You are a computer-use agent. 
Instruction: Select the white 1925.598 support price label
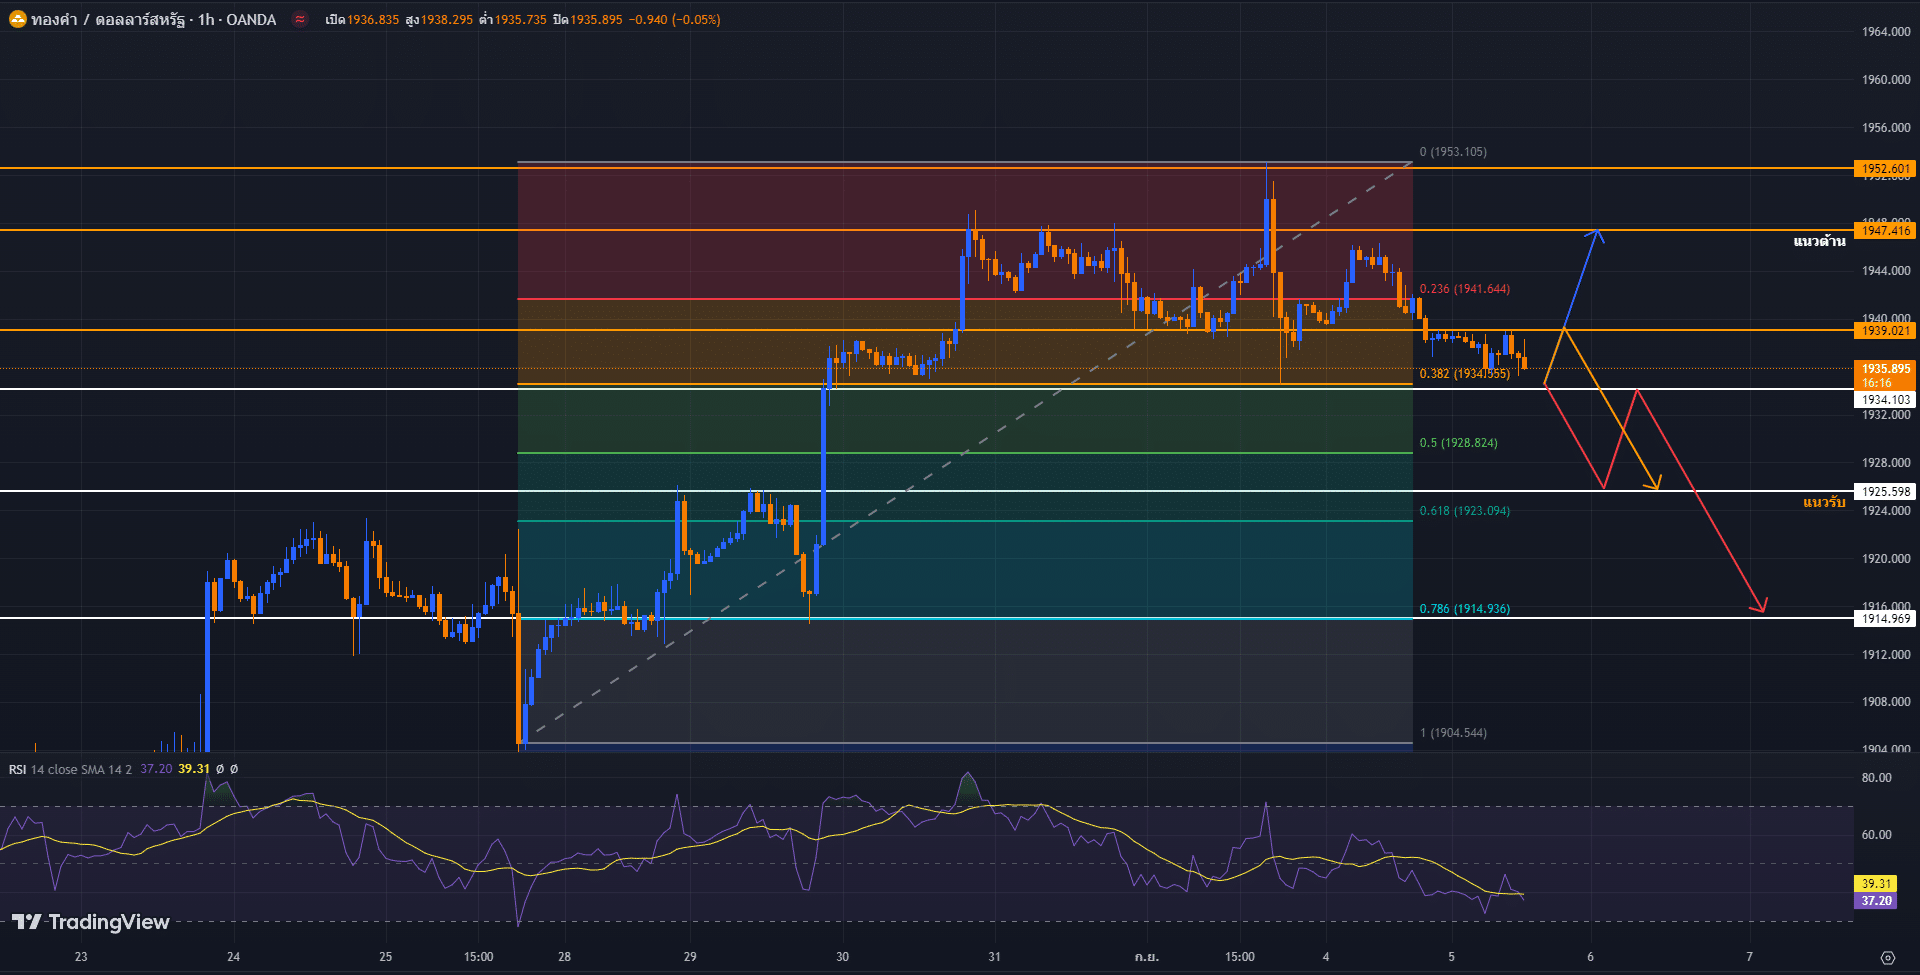1885,492
